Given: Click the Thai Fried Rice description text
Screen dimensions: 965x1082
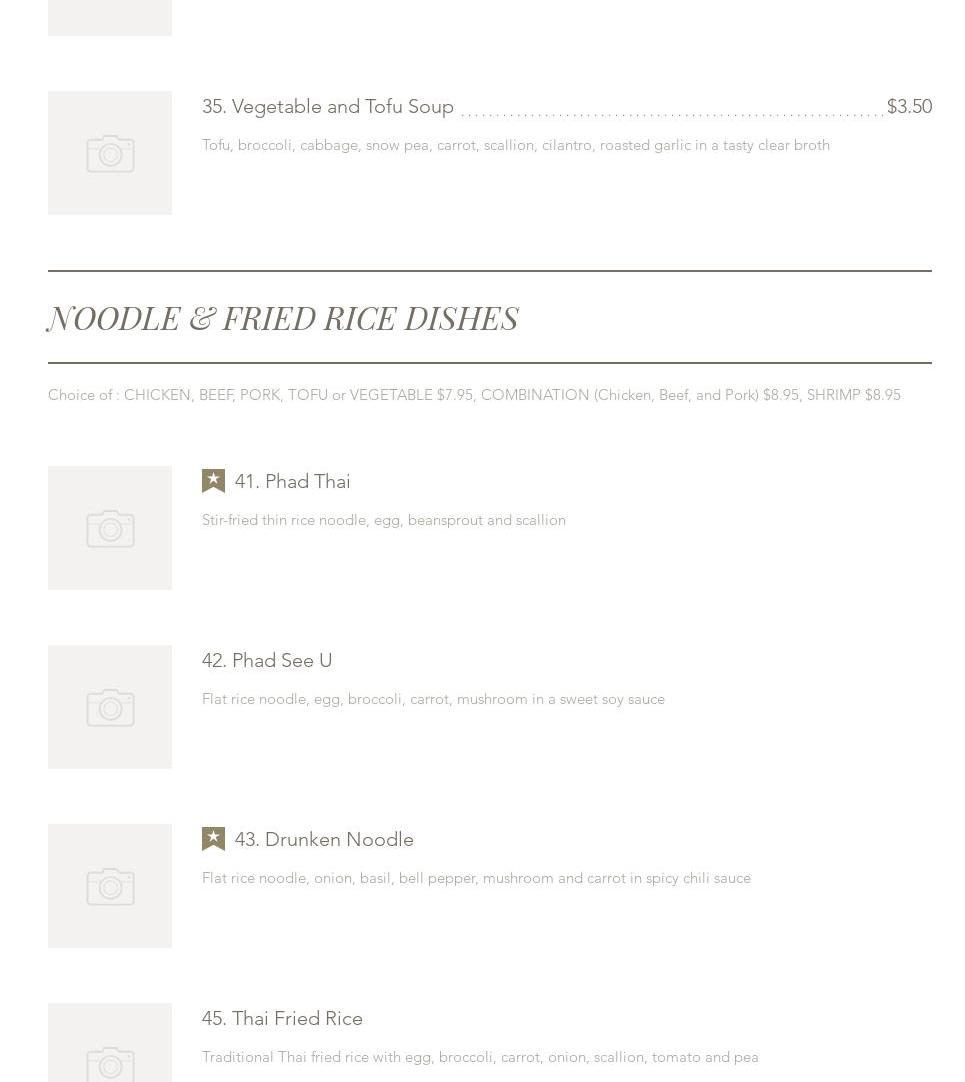Looking at the screenshot, I should pos(480,1057).
